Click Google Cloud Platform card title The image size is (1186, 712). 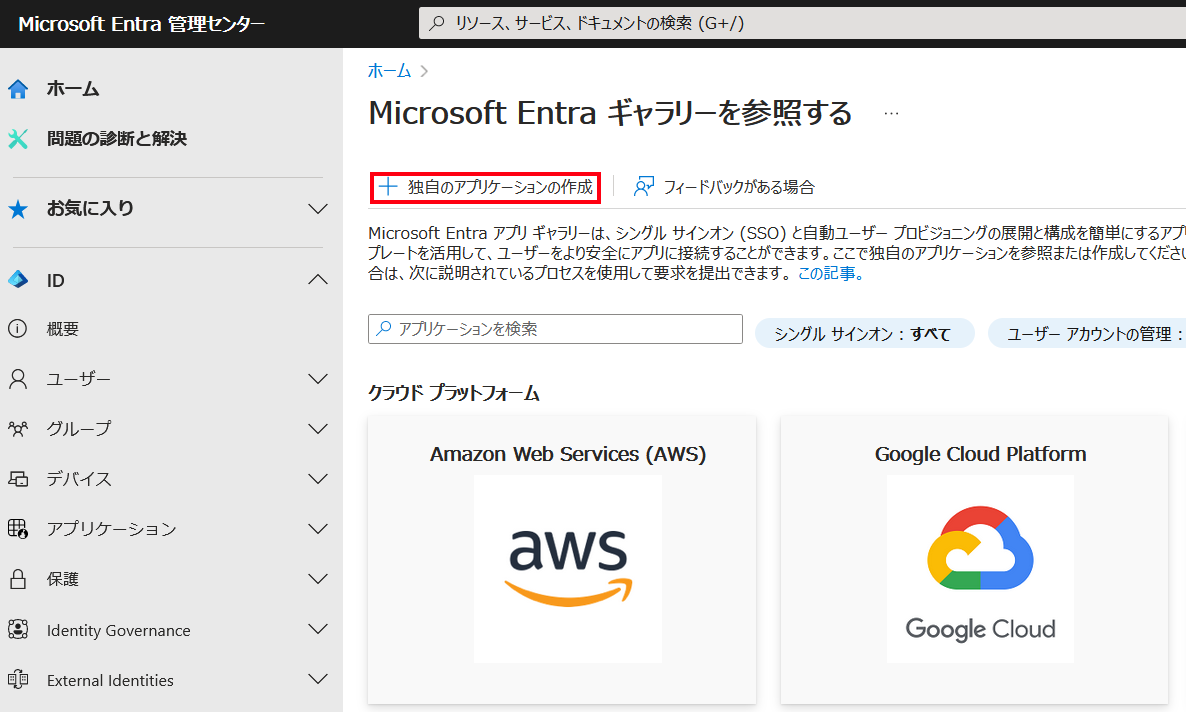pyautogui.click(x=980, y=454)
